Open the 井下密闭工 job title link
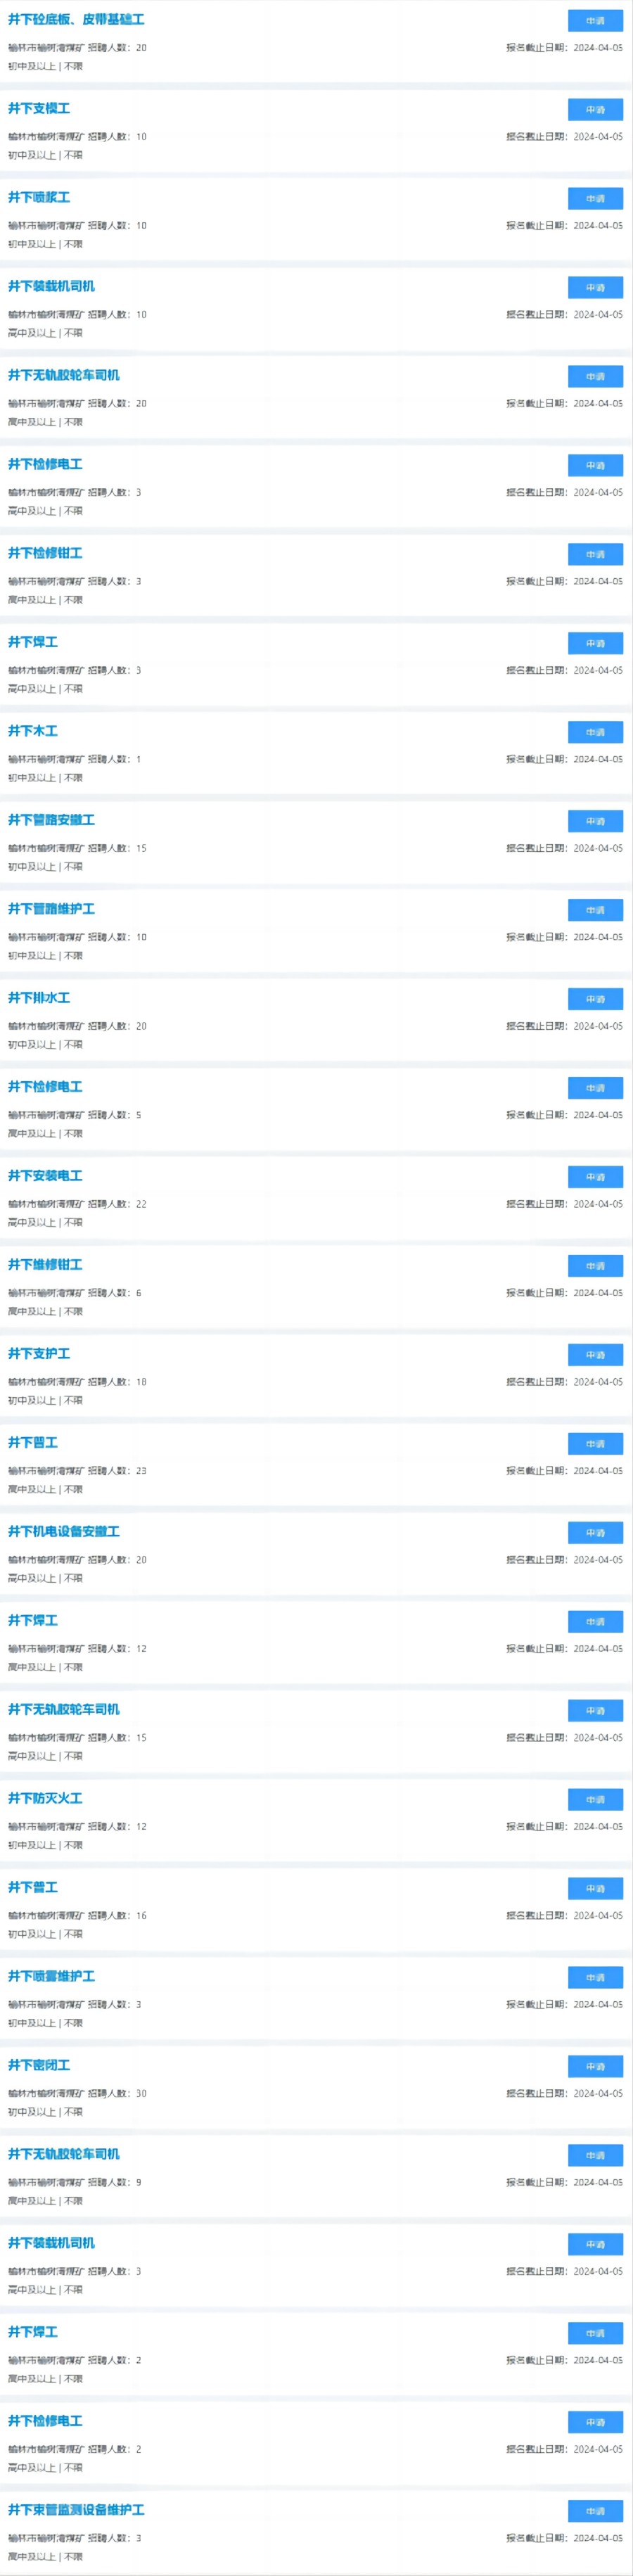Screen dimensions: 633x2576 pos(39,2065)
